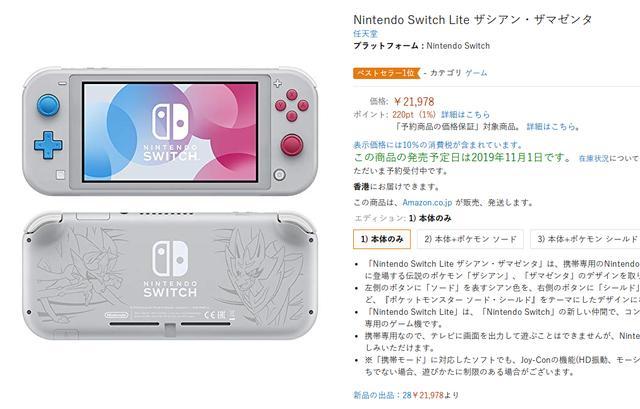Viewport: 640px width, 409px height.
Task: Open the ゲーム category link
Action: tap(476, 73)
